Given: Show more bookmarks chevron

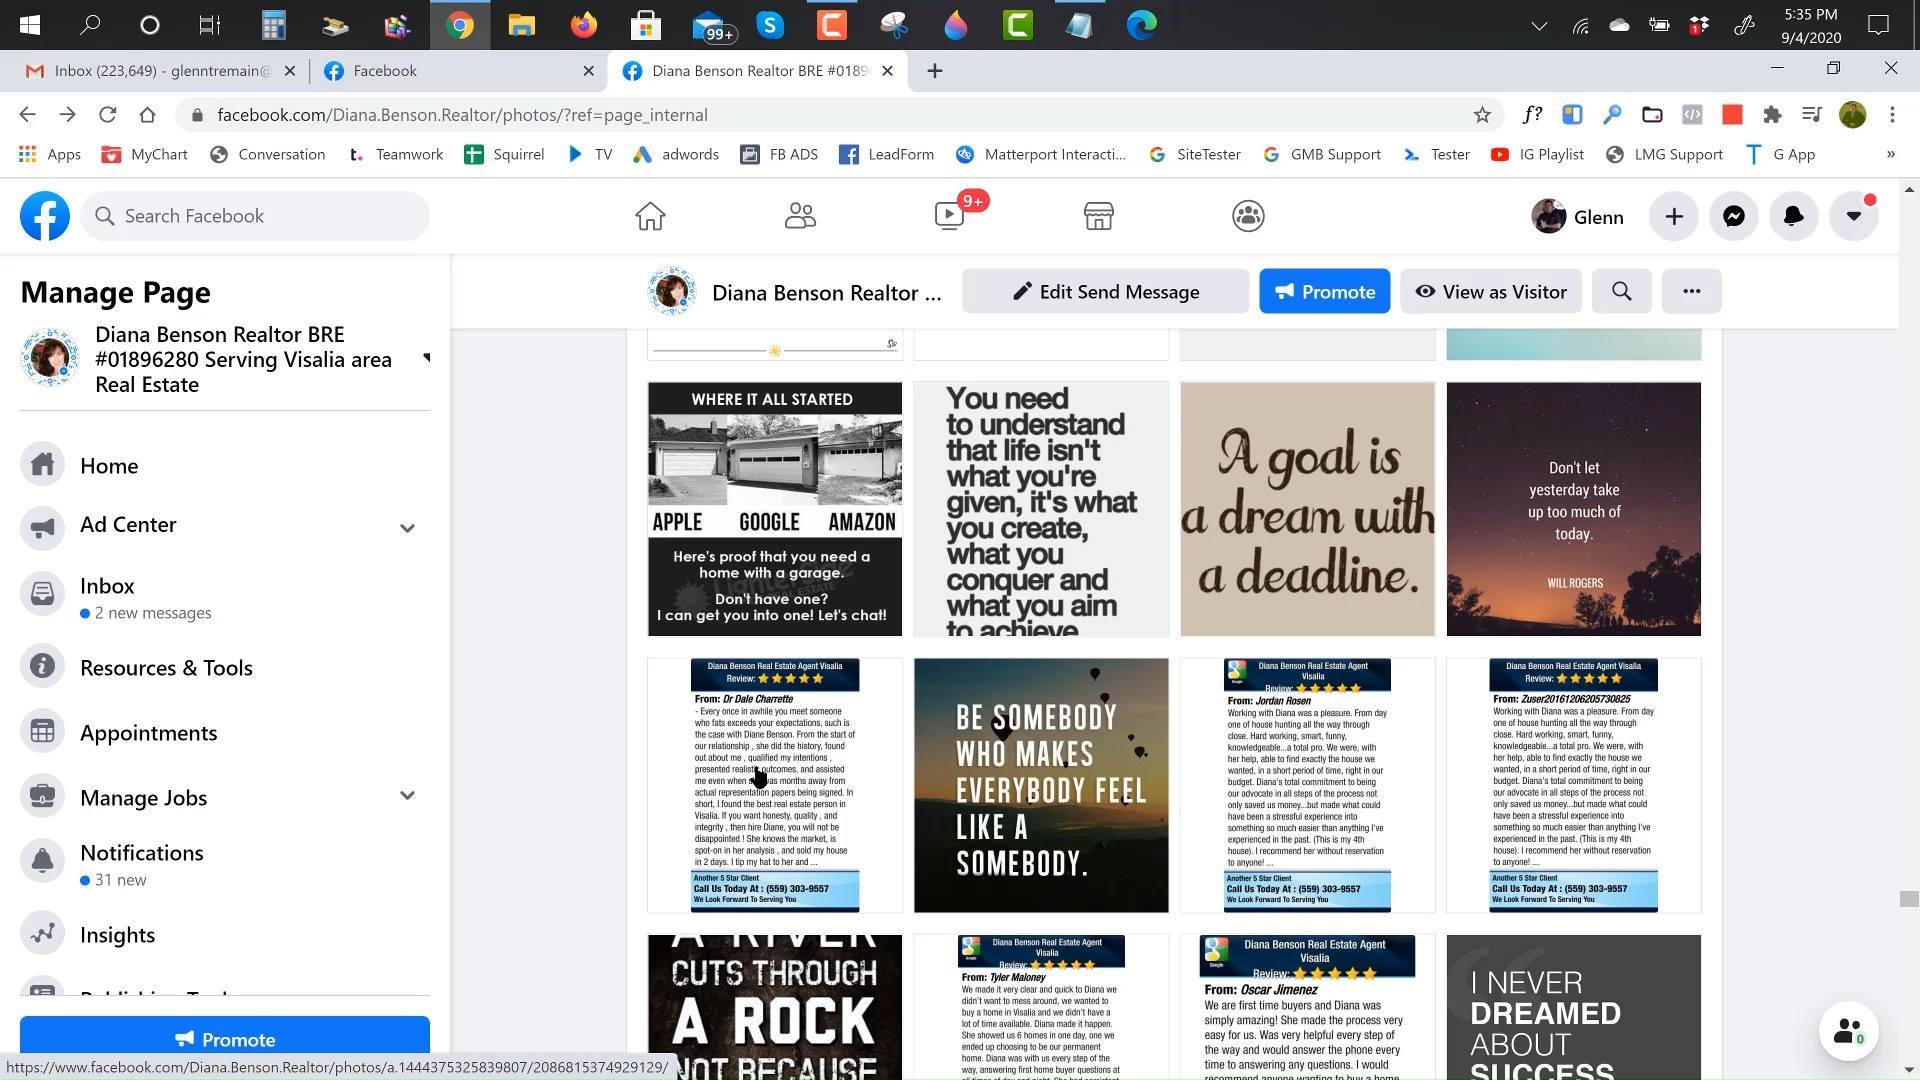Looking at the screenshot, I should (1890, 155).
